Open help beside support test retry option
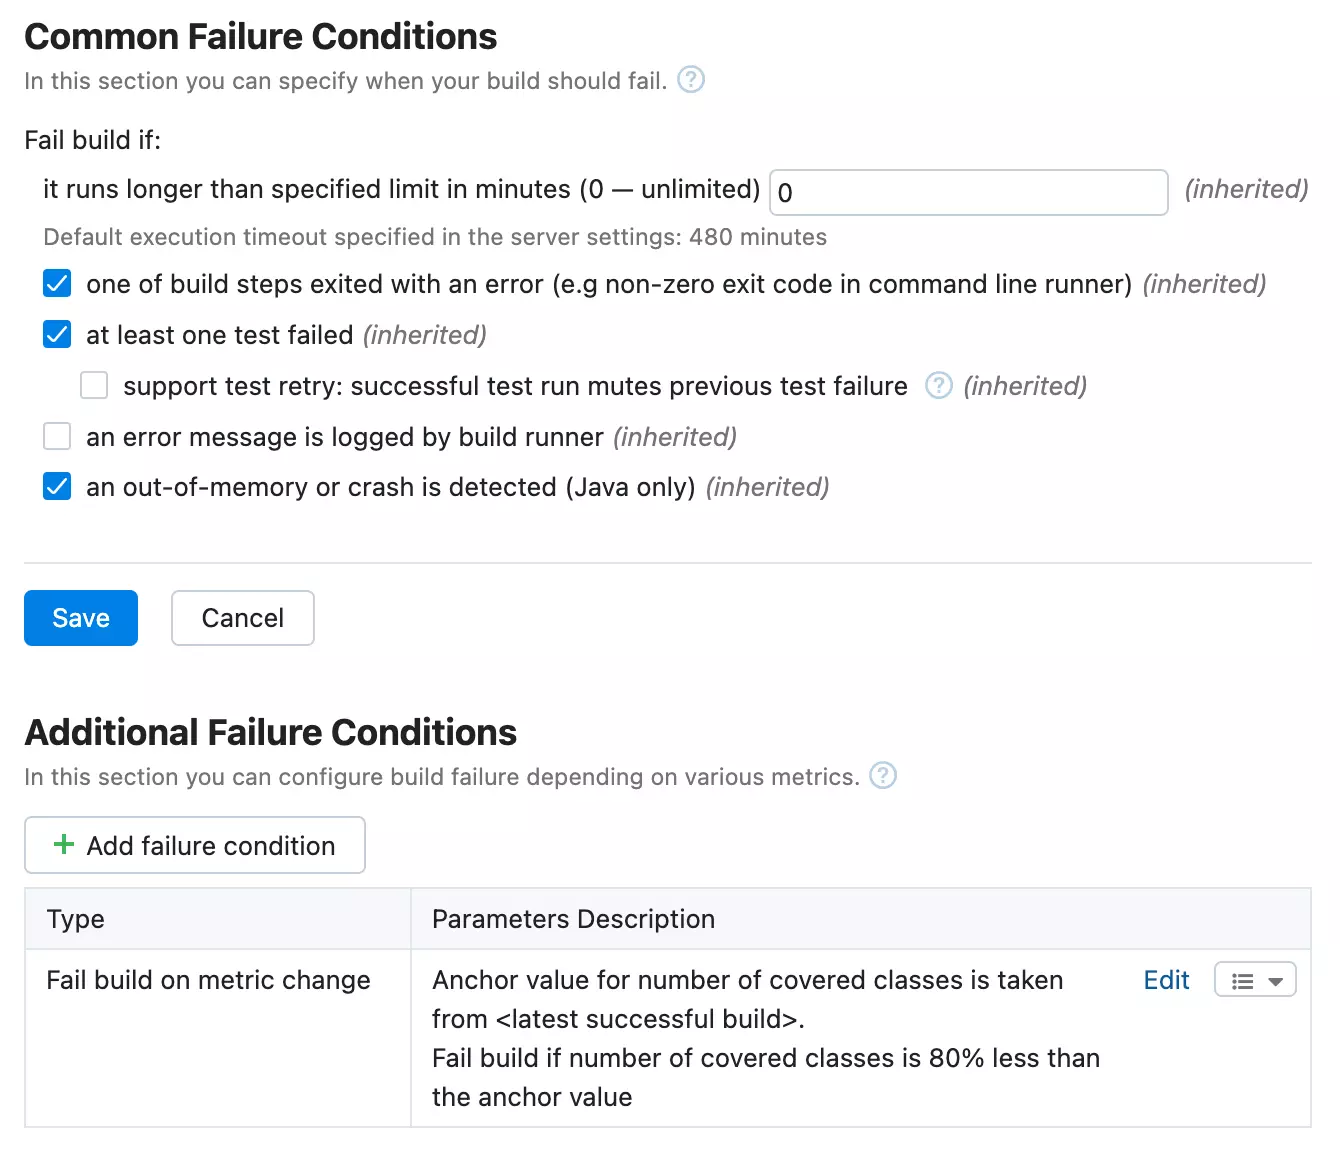This screenshot has height=1150, width=1340. tap(938, 386)
